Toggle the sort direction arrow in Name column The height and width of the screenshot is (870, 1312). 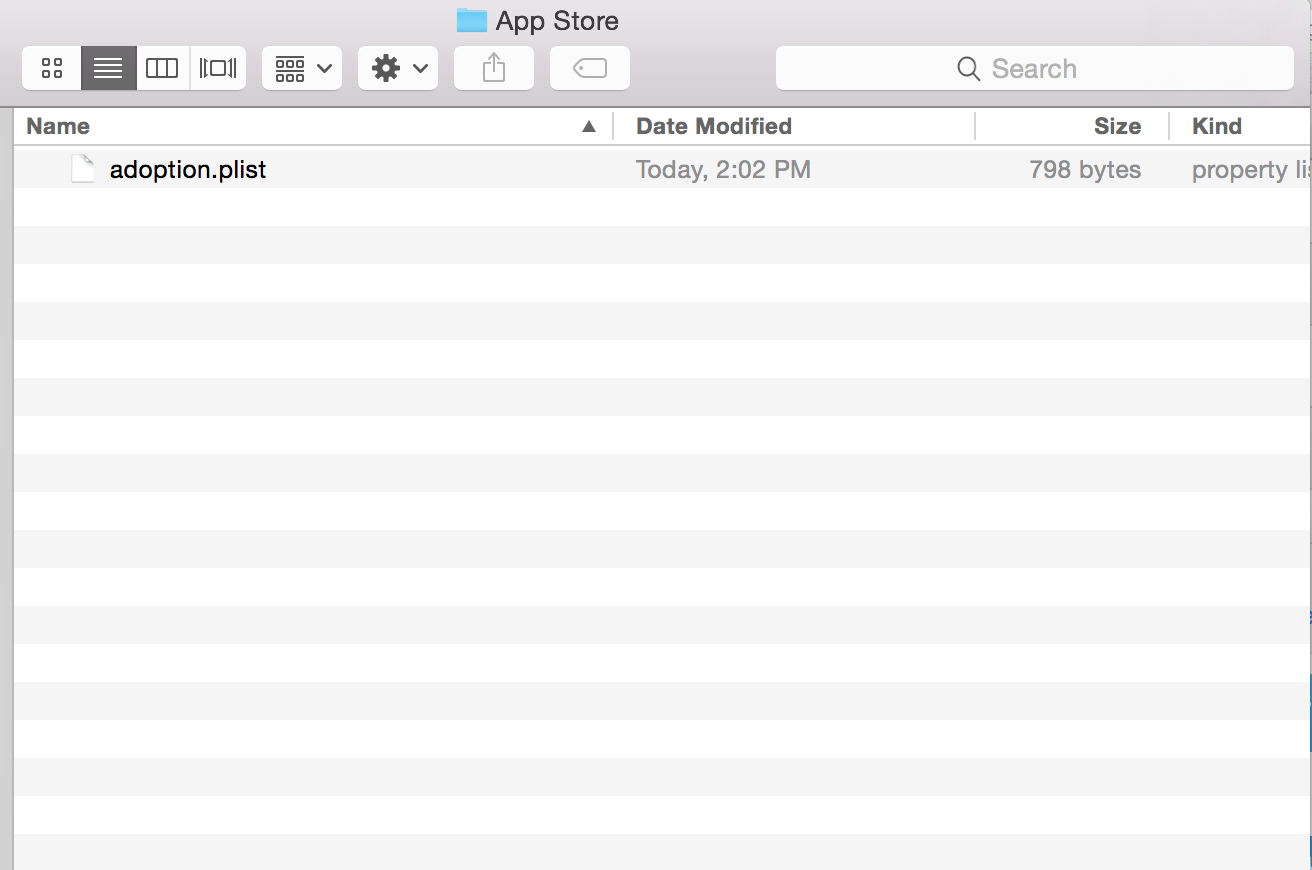pos(589,126)
